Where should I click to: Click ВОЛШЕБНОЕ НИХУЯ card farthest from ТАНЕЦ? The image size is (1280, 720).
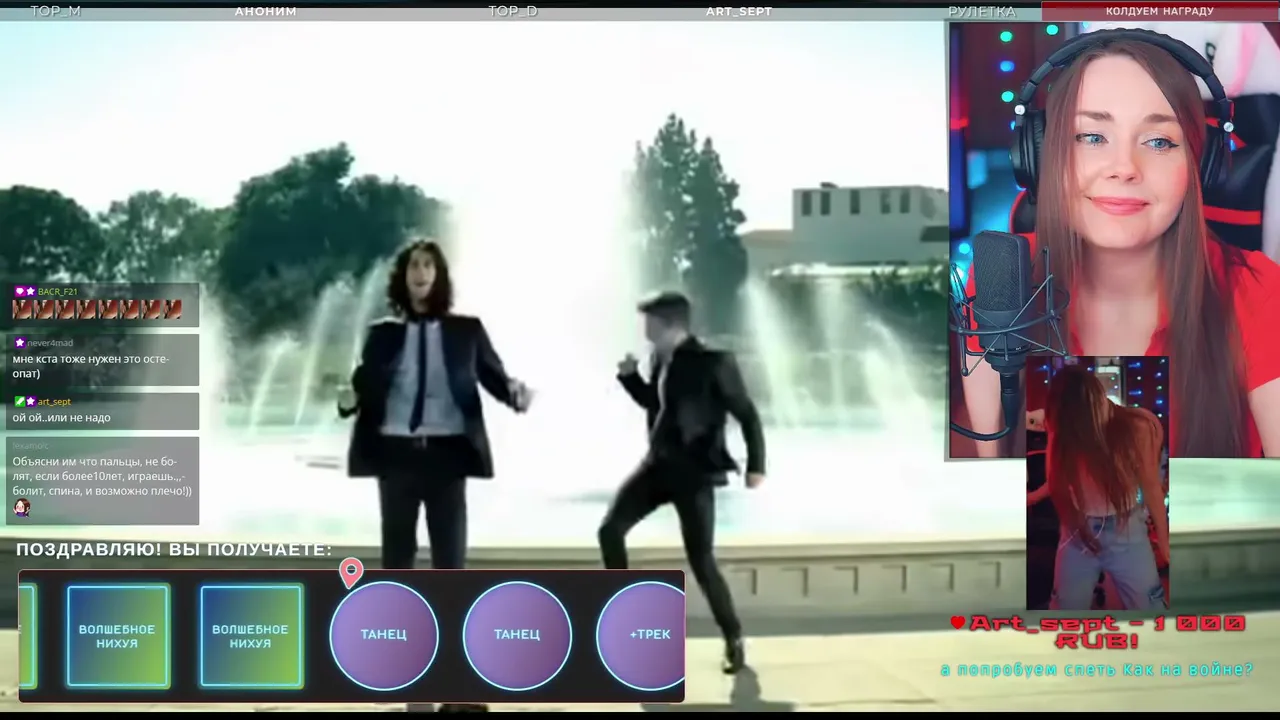(x=118, y=636)
